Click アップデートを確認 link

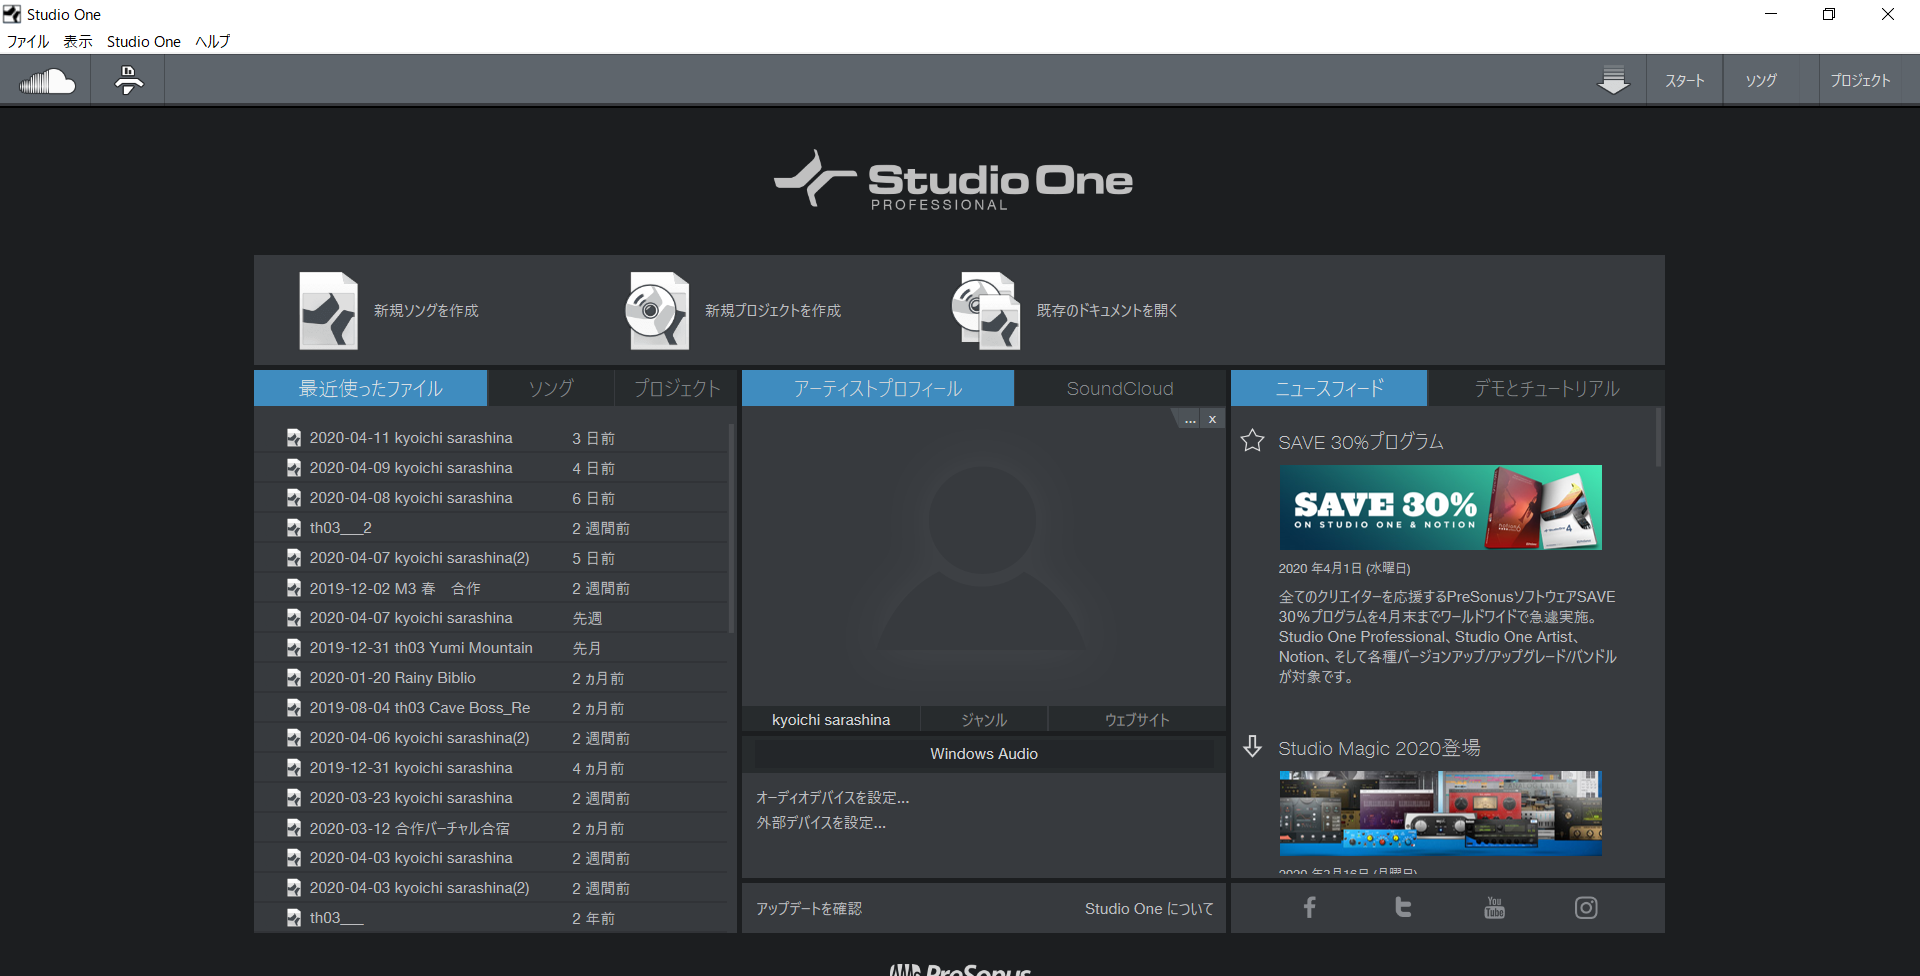coord(808,908)
